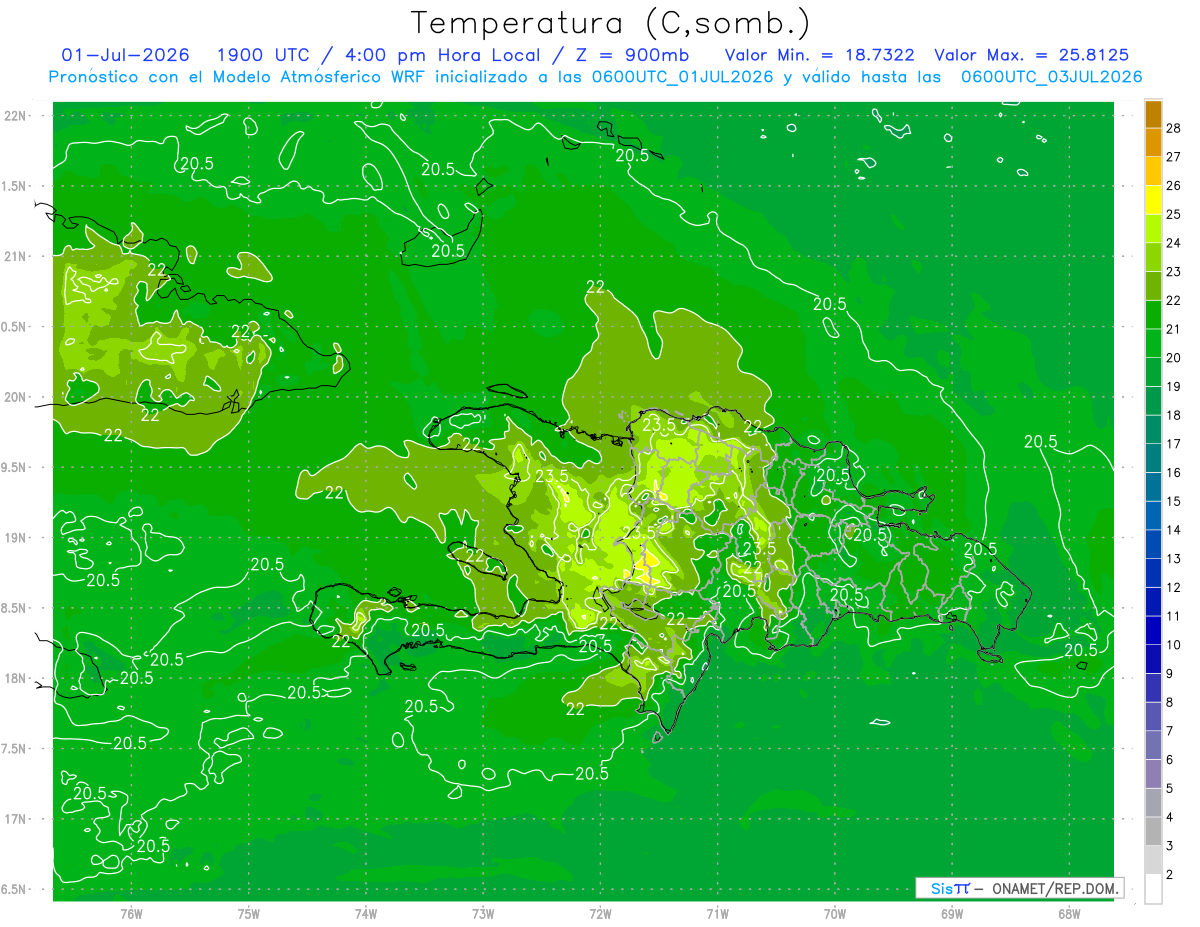This screenshot has height=927, width=1200.
Task: Click legend value label "19"
Action: (1174, 386)
